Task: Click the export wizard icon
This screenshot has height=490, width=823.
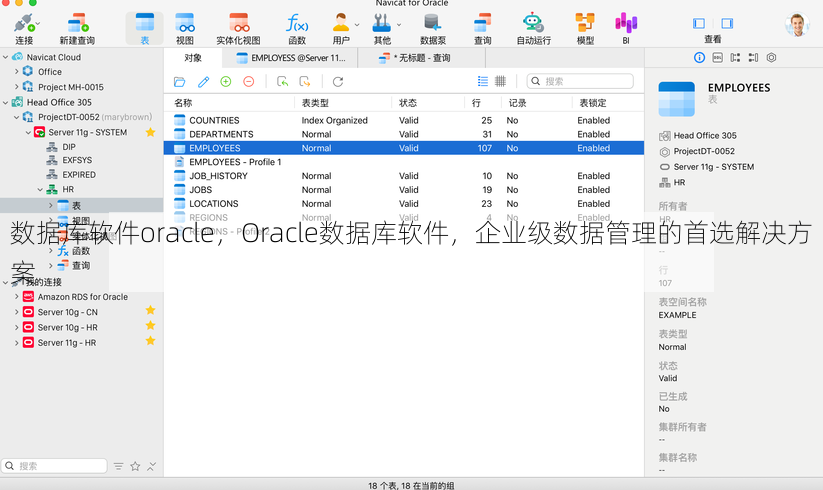Action: 304,81
